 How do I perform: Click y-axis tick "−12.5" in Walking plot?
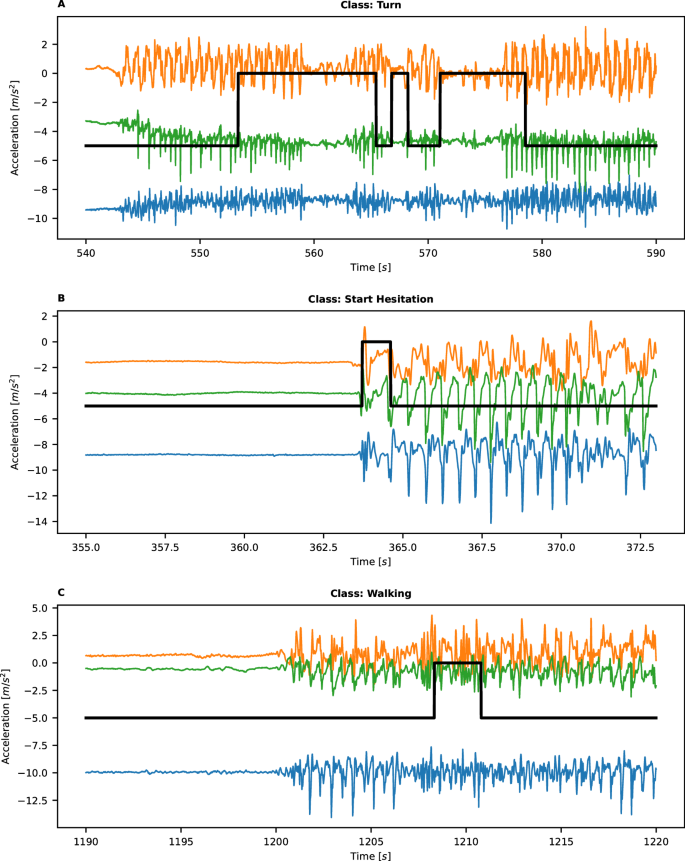pos(34,801)
